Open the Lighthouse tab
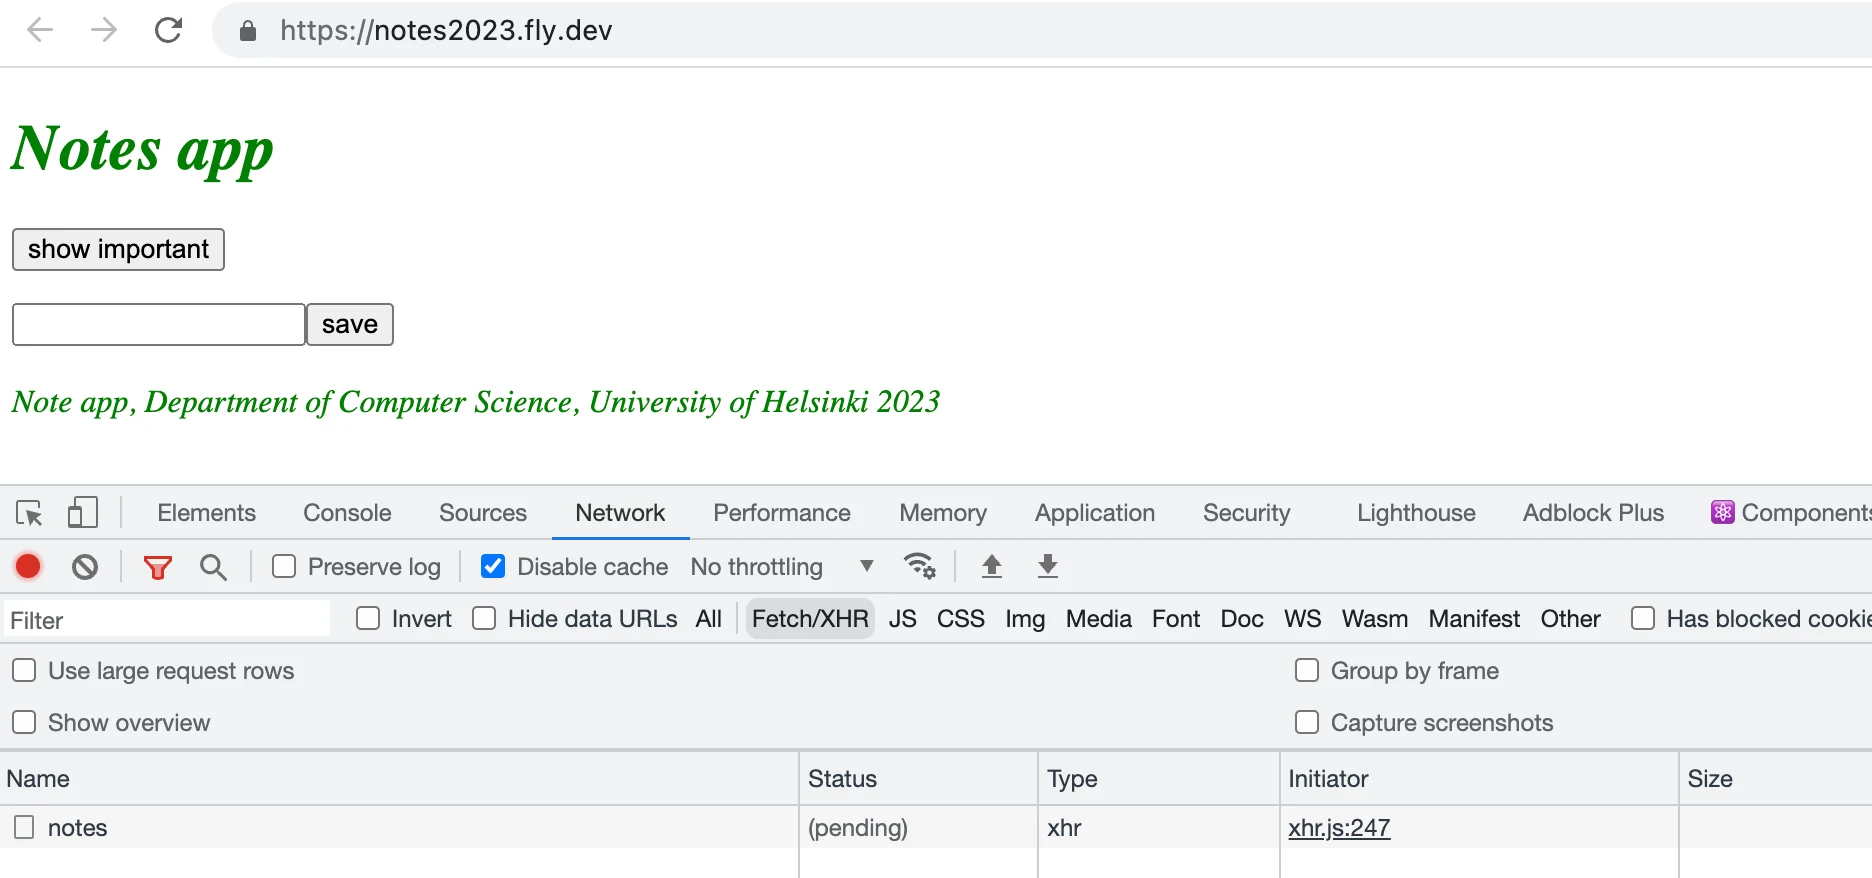 [x=1416, y=513]
